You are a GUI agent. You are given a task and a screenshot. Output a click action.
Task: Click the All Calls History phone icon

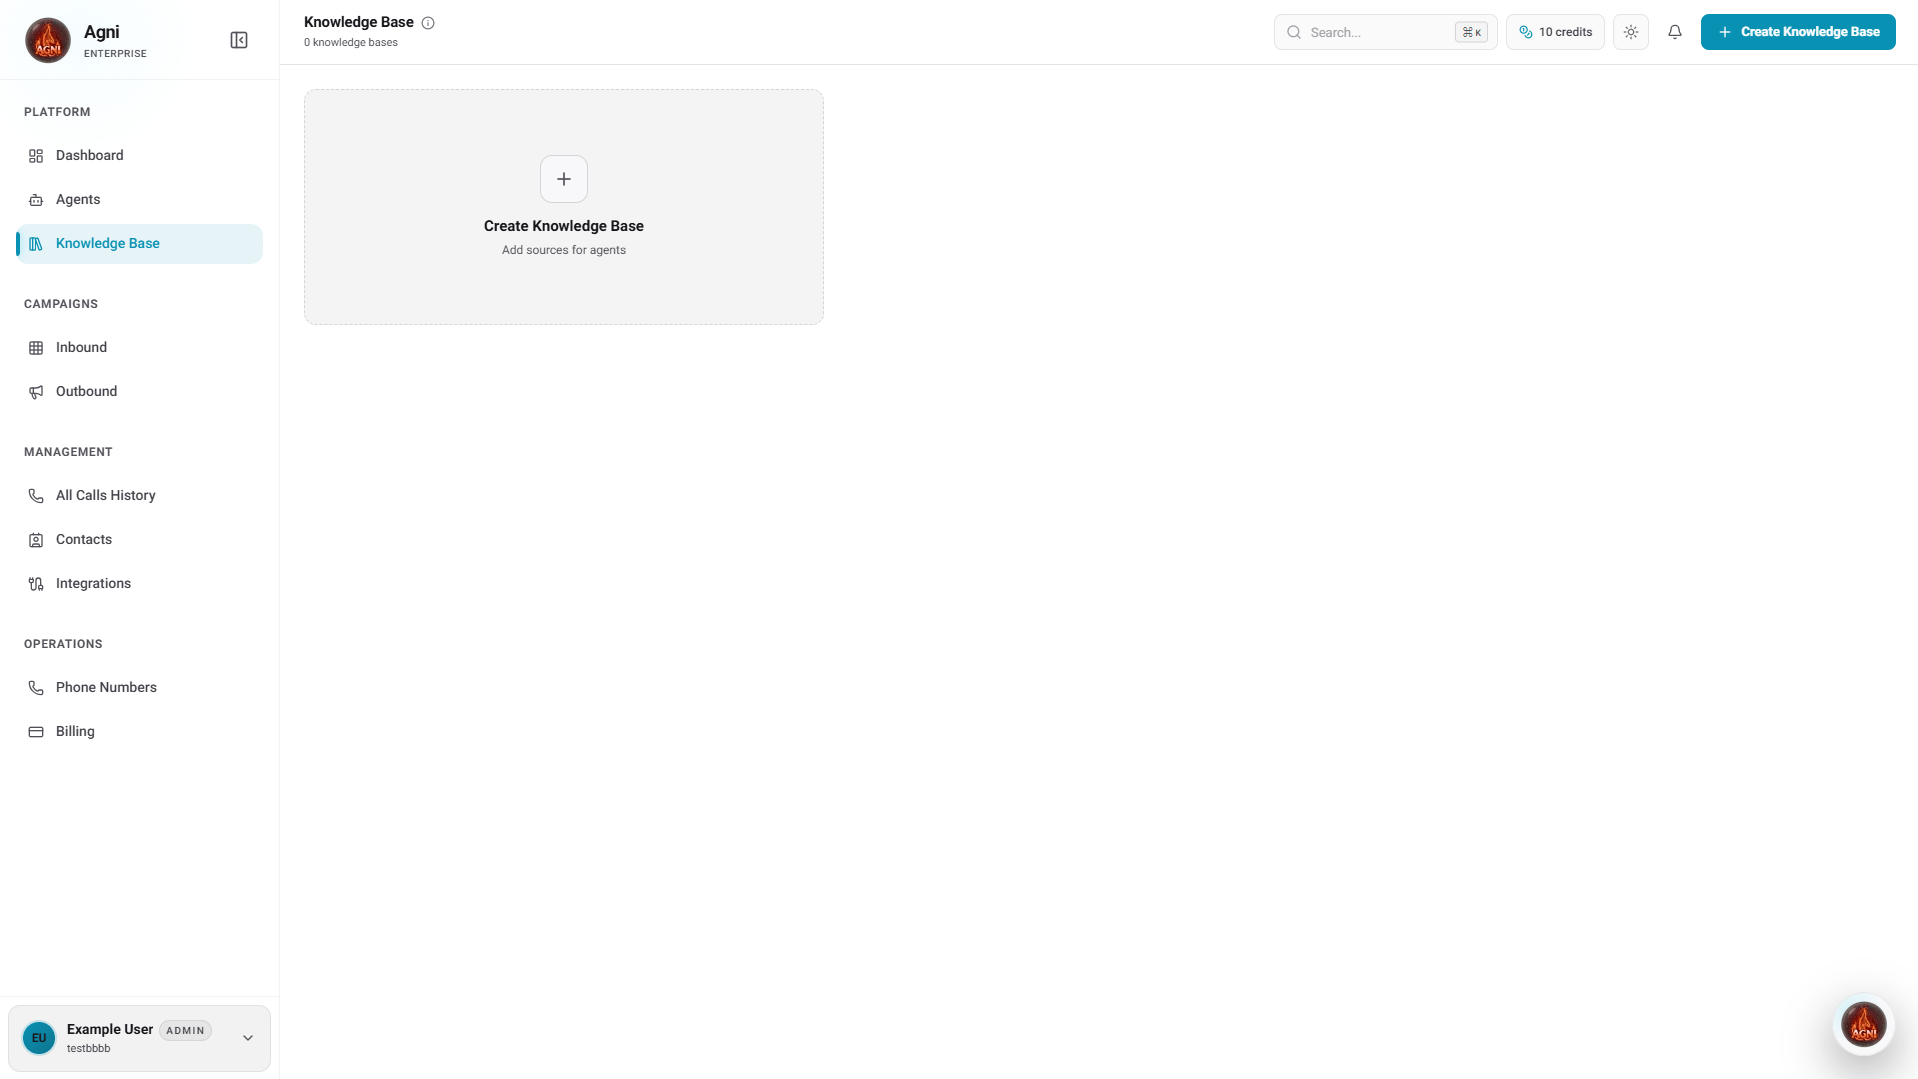(36, 496)
